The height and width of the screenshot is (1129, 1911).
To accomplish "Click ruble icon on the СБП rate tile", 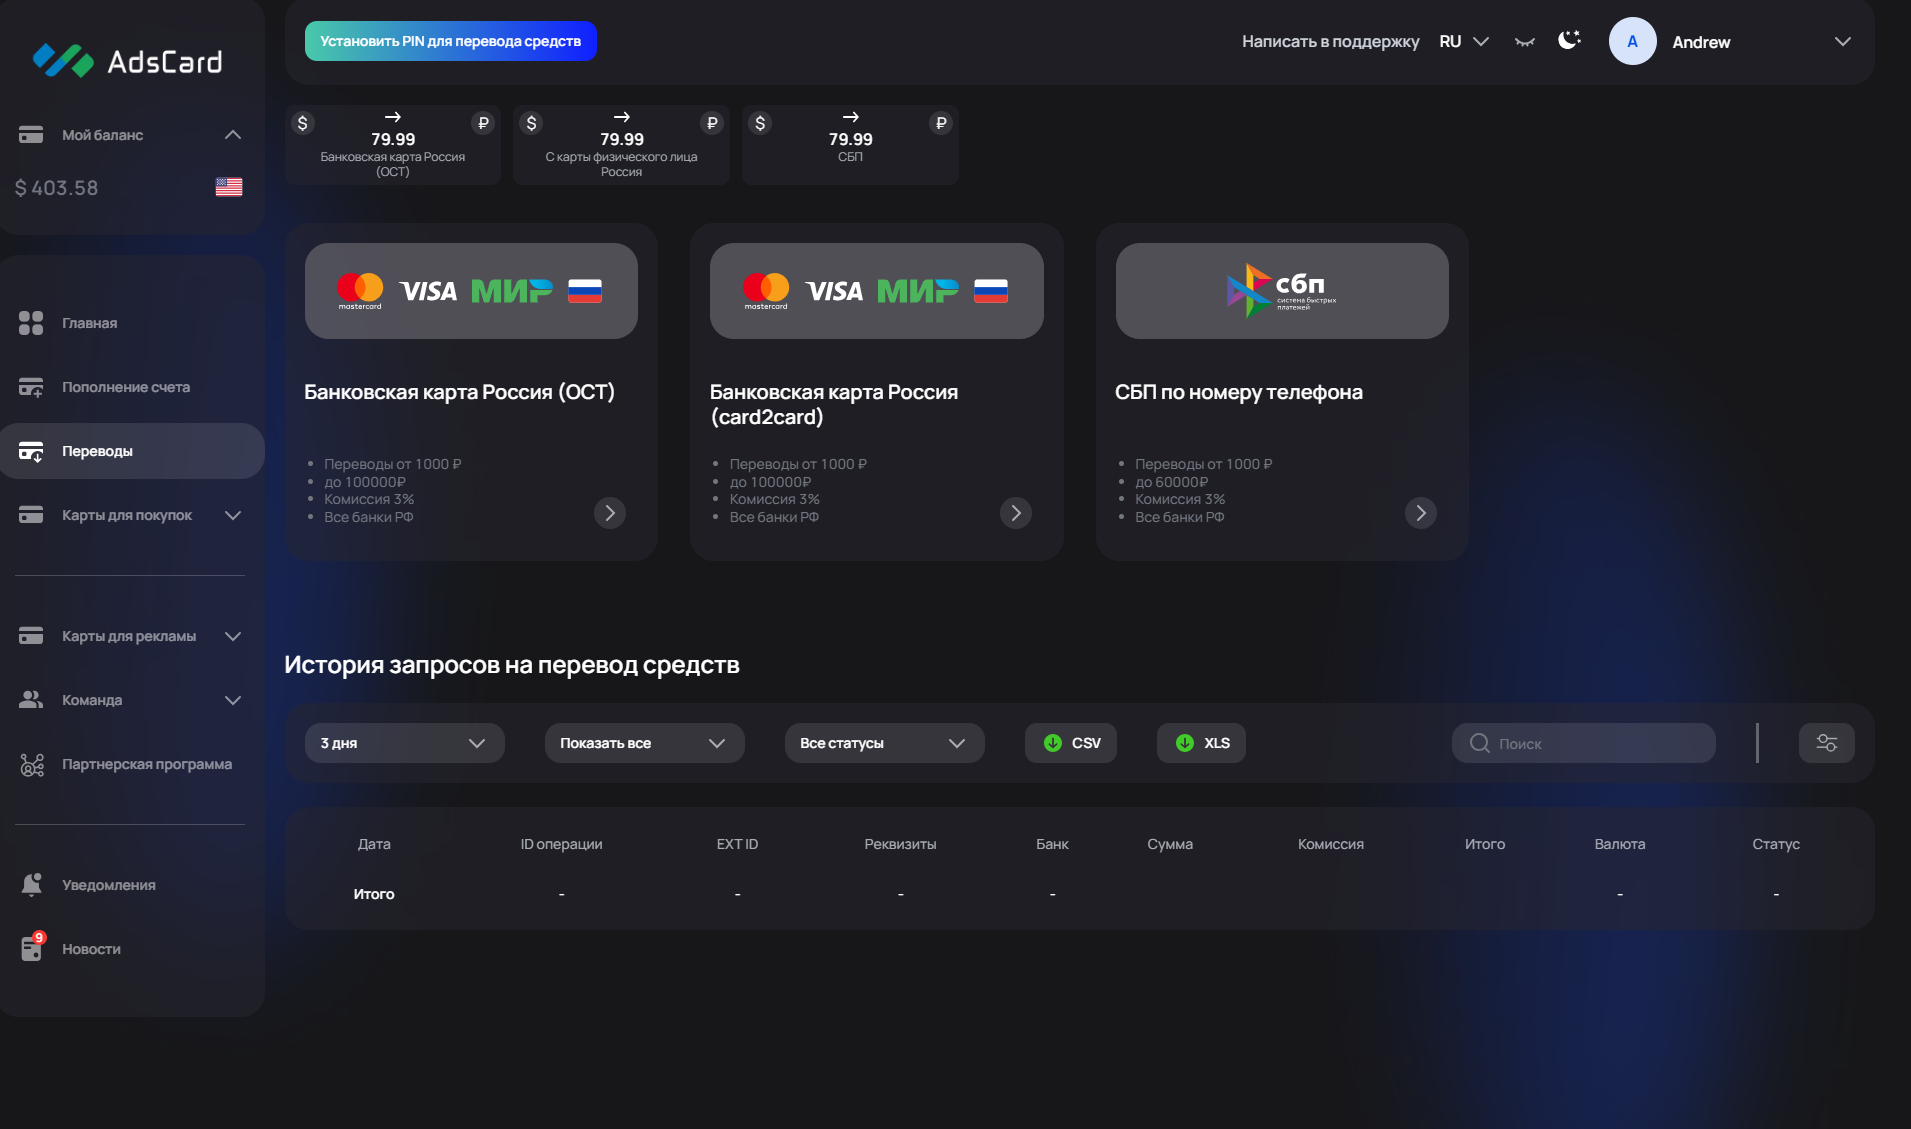I will pyautogui.click(x=940, y=123).
